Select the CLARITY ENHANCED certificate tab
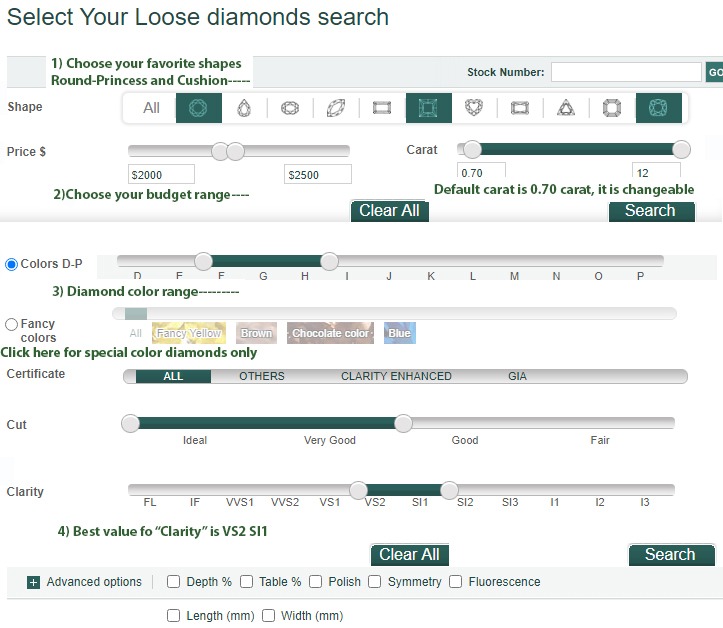723x628 pixels. tap(396, 376)
